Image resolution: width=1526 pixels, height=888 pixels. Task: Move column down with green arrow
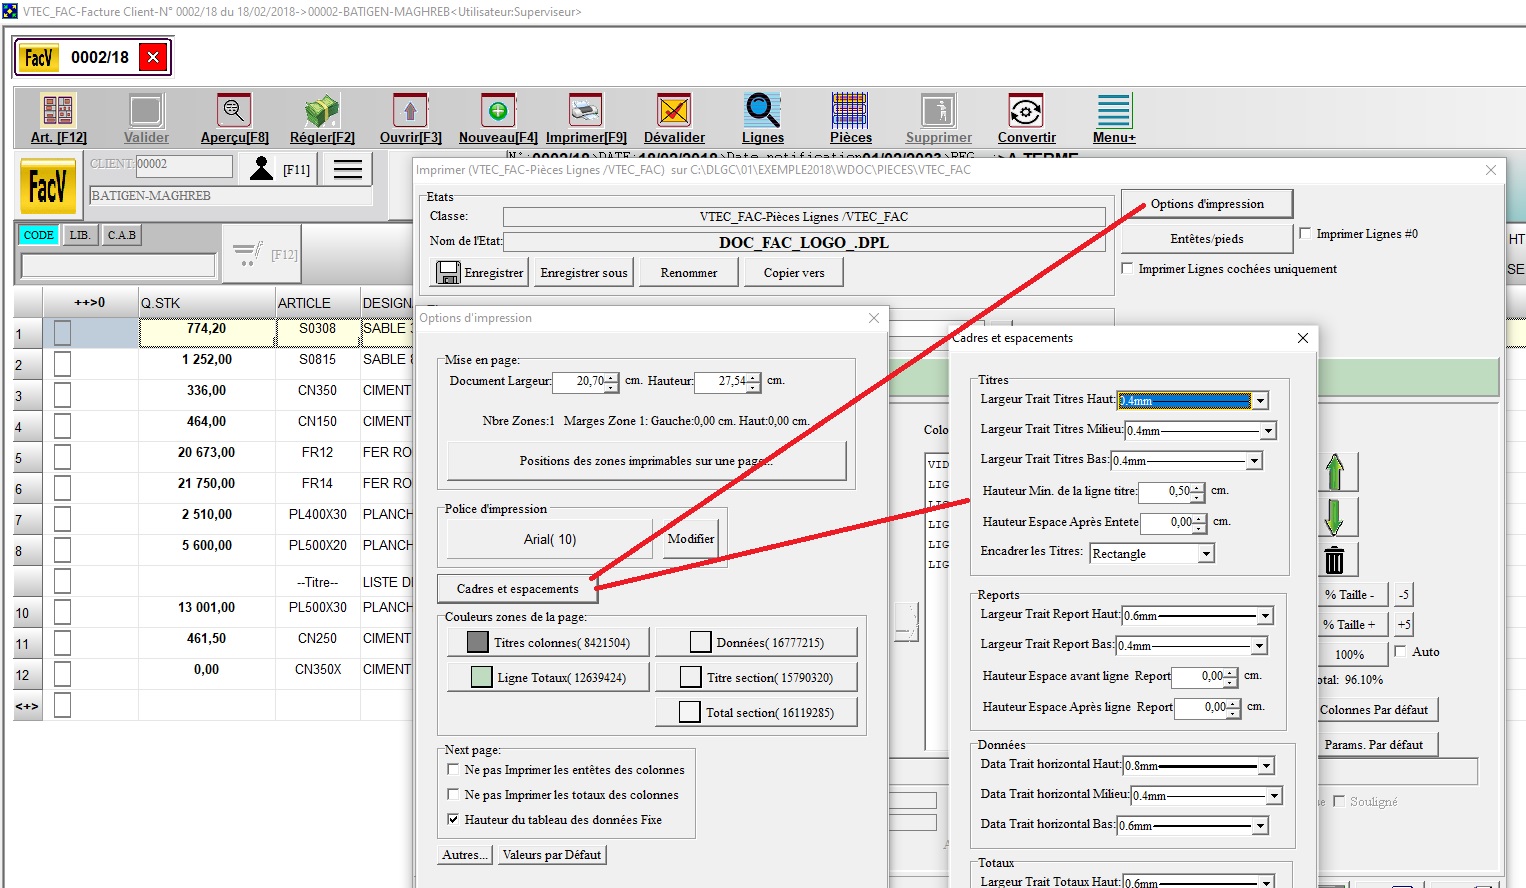(x=1335, y=516)
